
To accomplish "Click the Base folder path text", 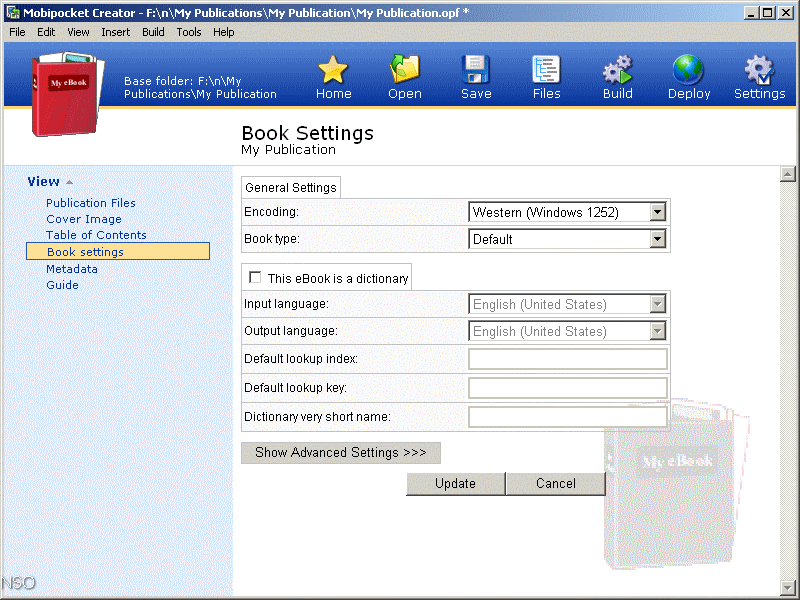I will 200,87.
